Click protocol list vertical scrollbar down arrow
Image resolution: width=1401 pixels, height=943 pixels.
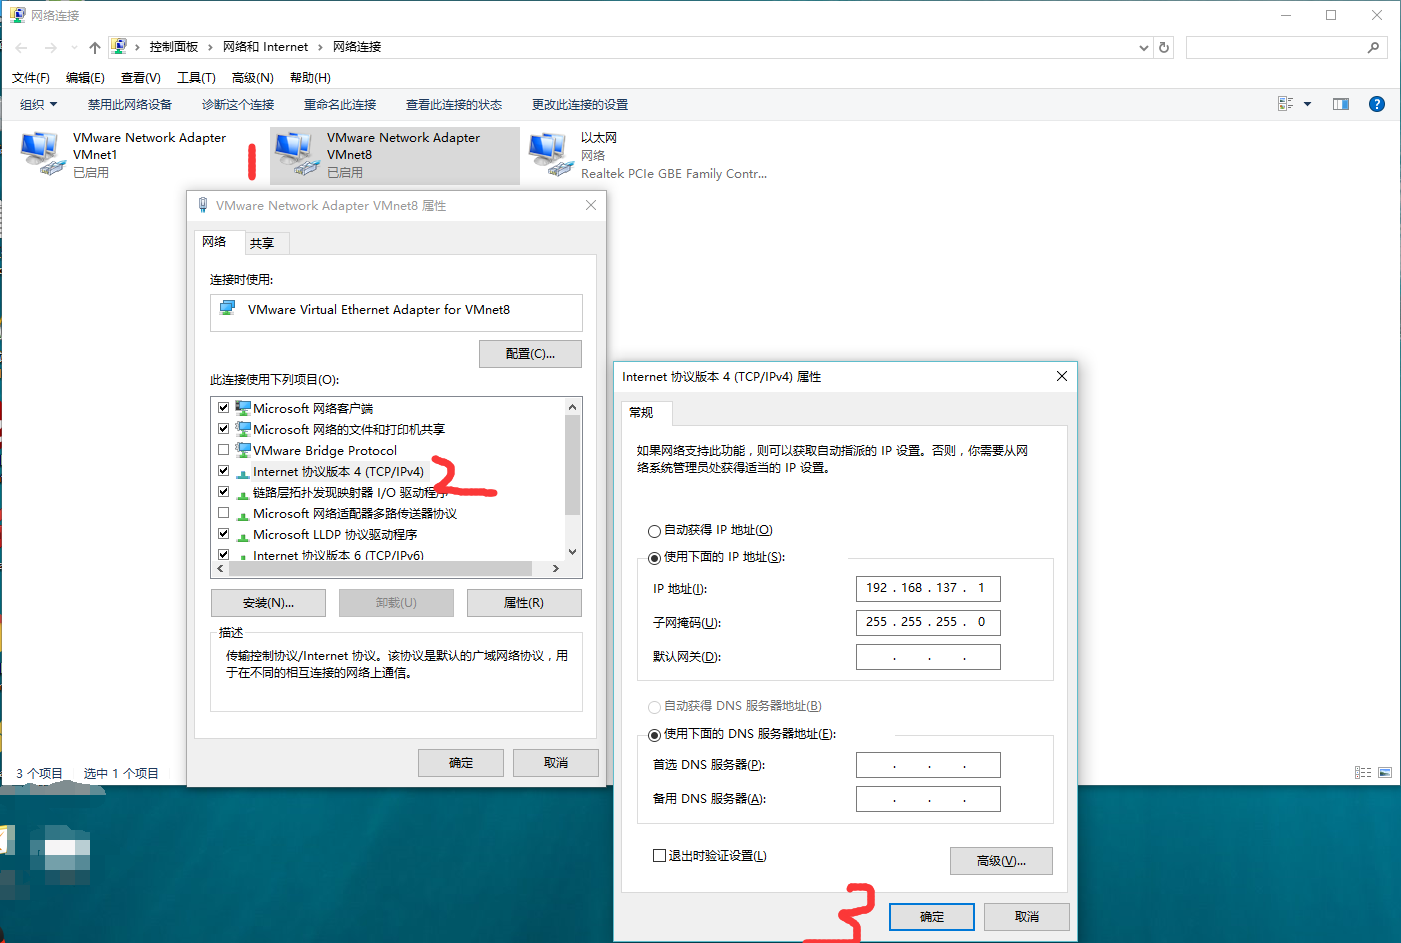point(572,551)
